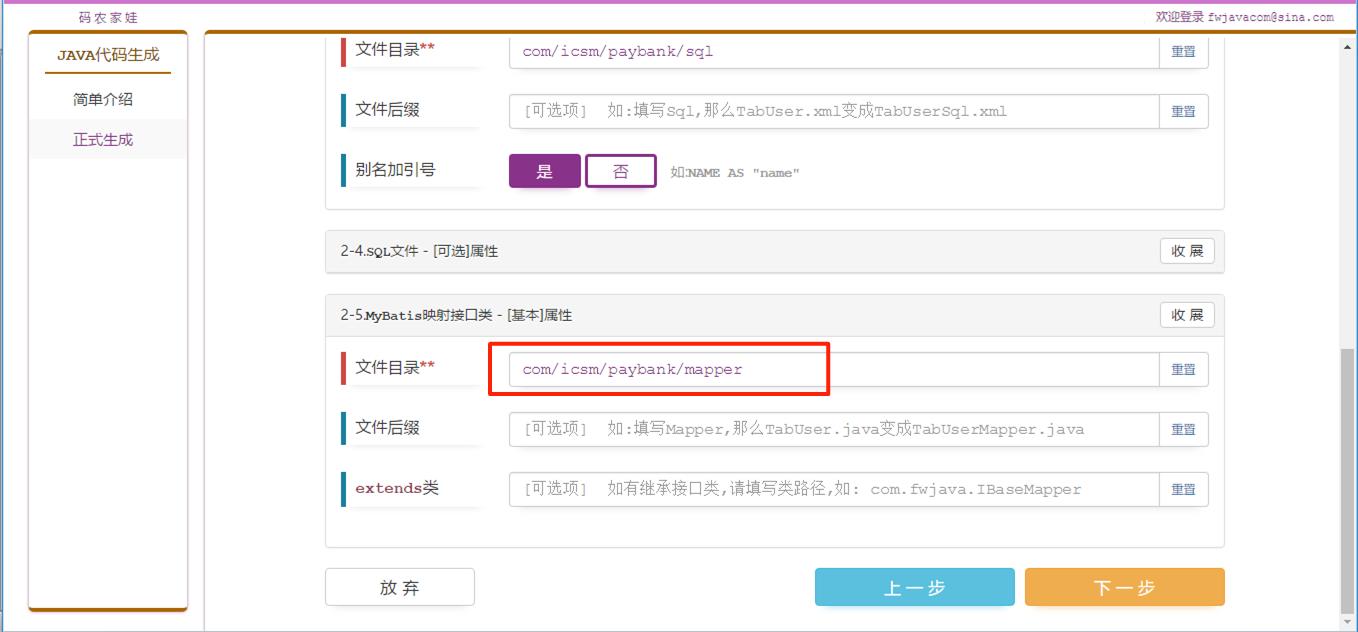Click the 放弃 button to abandon

399,587
